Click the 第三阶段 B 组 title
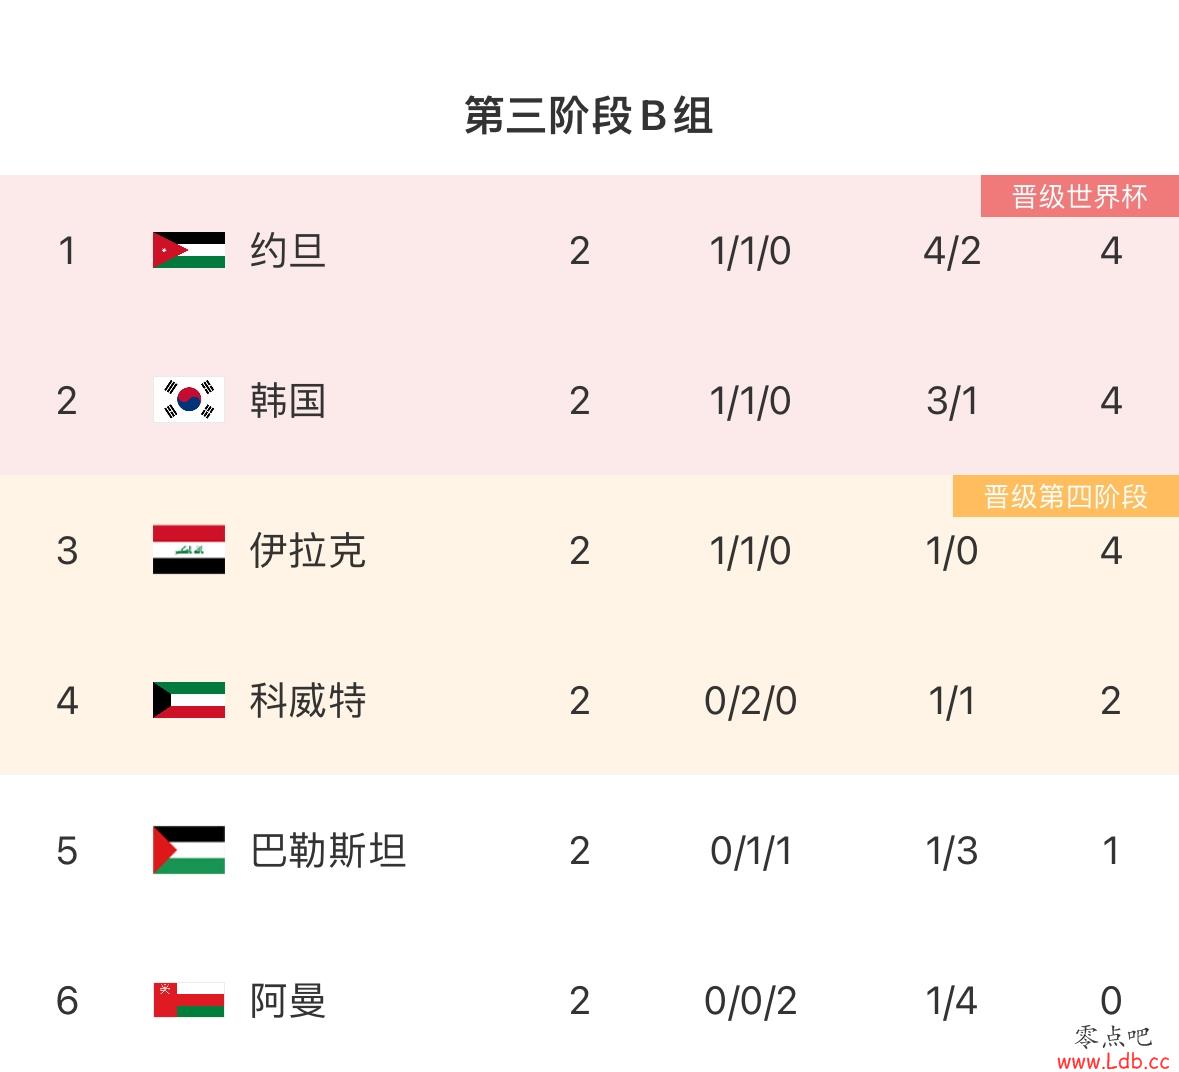The image size is (1179, 1072). (x=589, y=116)
